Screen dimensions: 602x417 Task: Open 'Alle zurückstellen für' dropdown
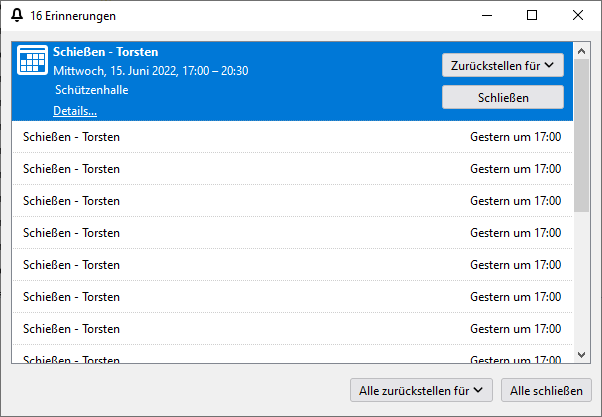[421, 390]
